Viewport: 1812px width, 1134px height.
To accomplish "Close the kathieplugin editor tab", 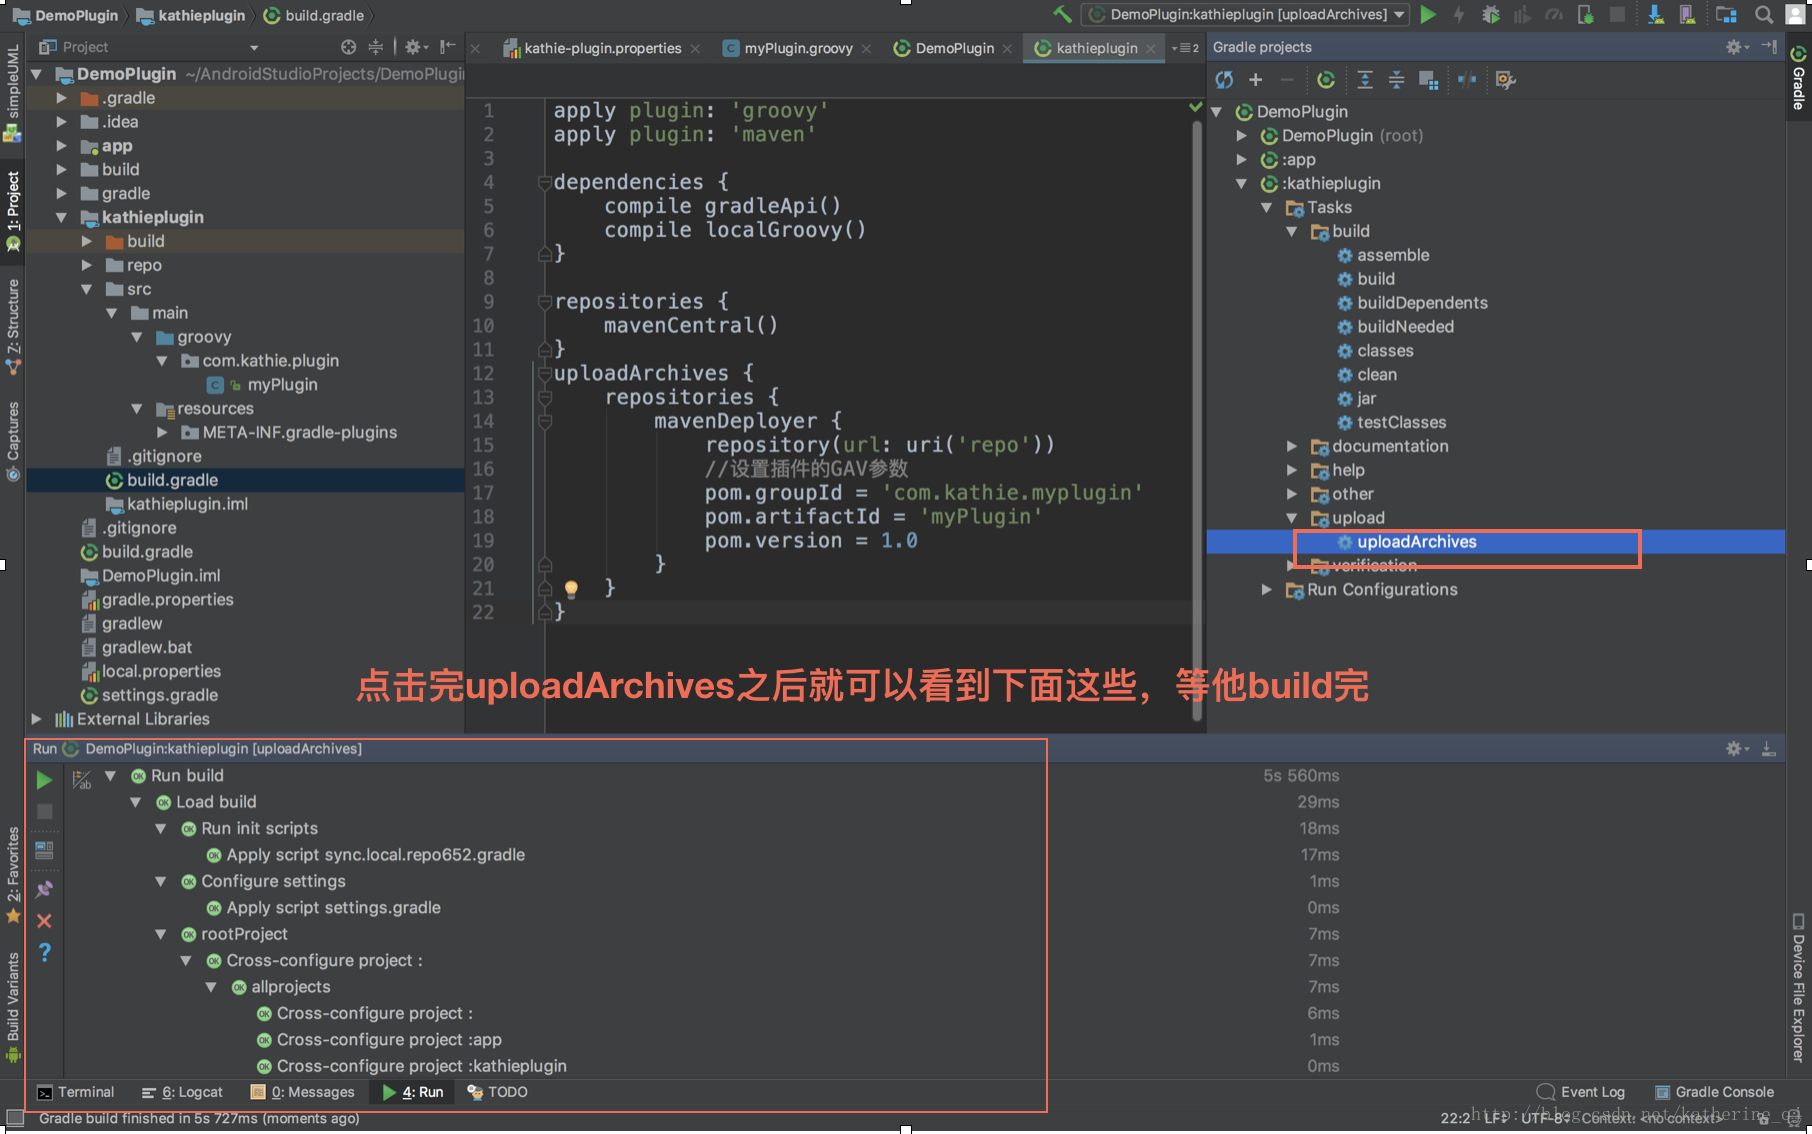I will (x=1151, y=48).
